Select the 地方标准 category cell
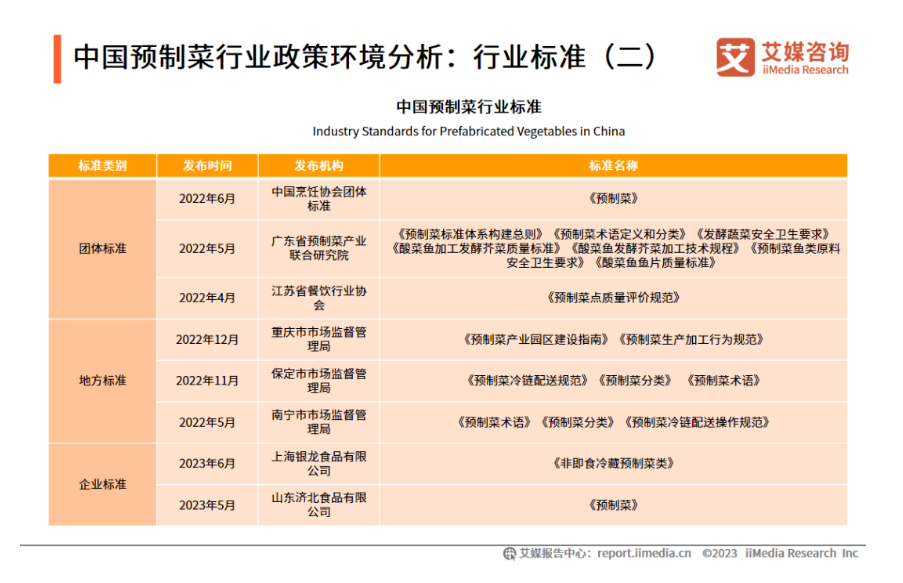Image resolution: width=903 pixels, height=583 pixels. [102, 381]
